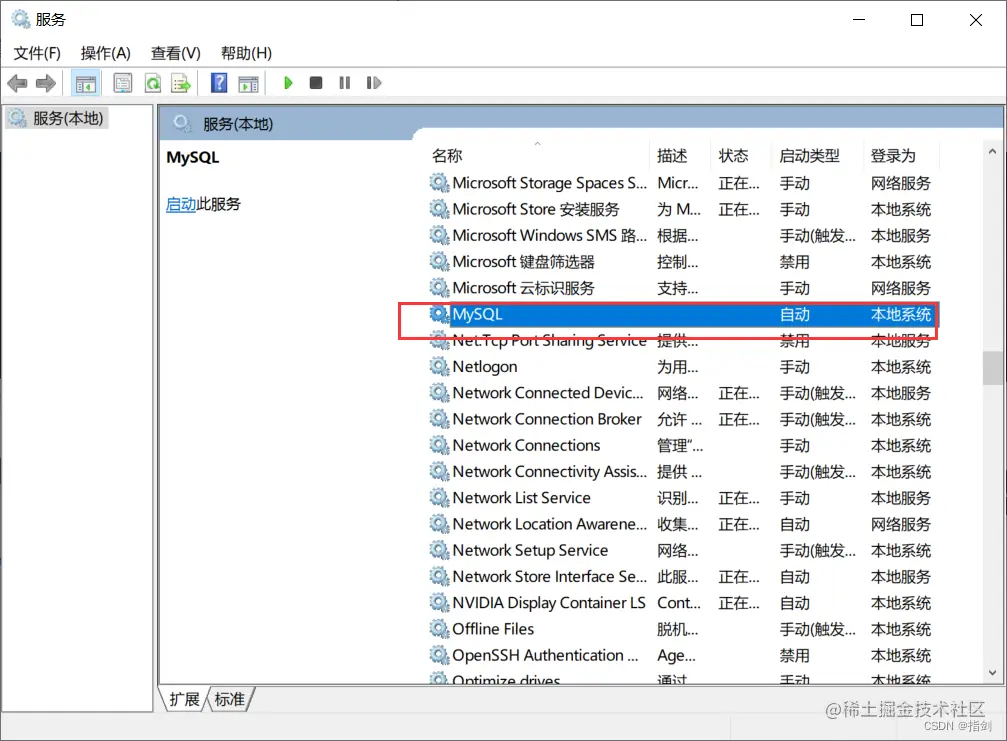This screenshot has height=741, width=1007.
Task: Restart the service with toolbar icon
Action: pos(373,83)
